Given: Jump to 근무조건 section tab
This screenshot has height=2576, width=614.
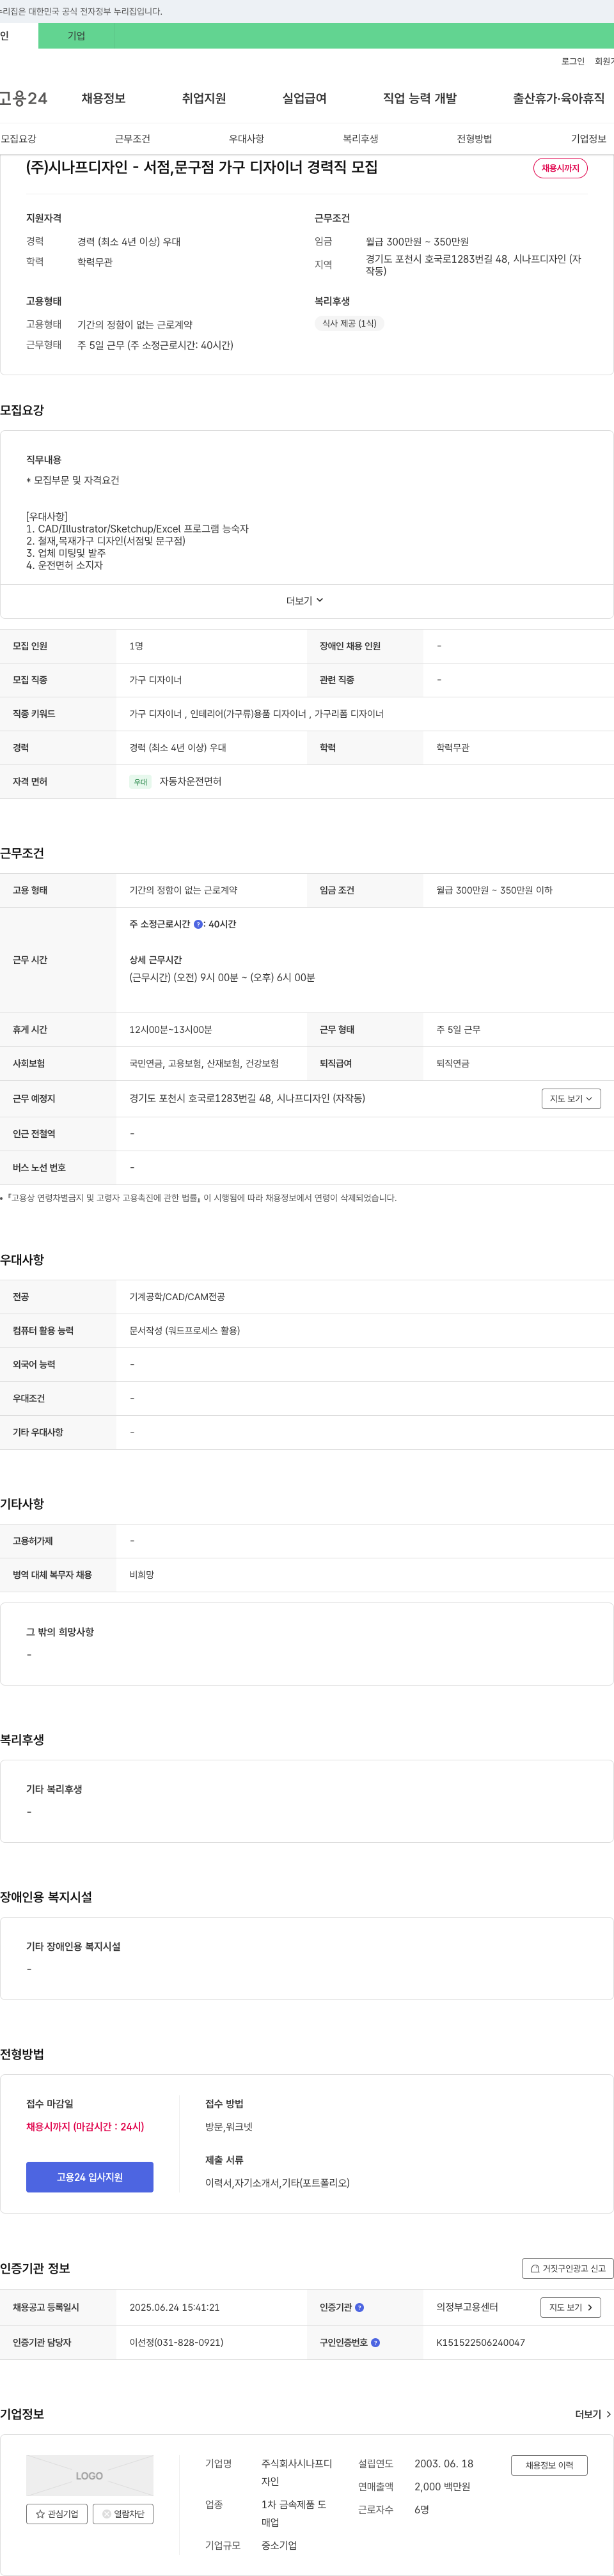Looking at the screenshot, I should pyautogui.click(x=132, y=139).
